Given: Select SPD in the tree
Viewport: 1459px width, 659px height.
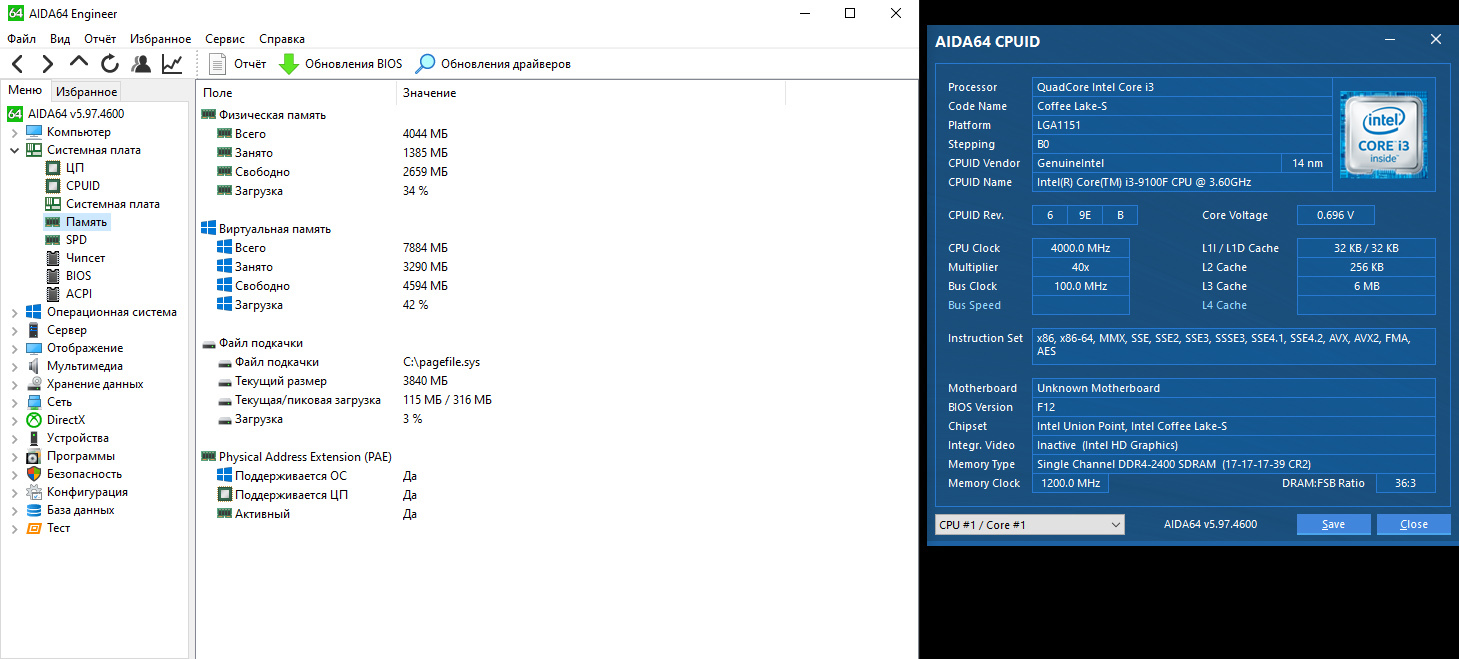Looking at the screenshot, I should pyautogui.click(x=76, y=240).
